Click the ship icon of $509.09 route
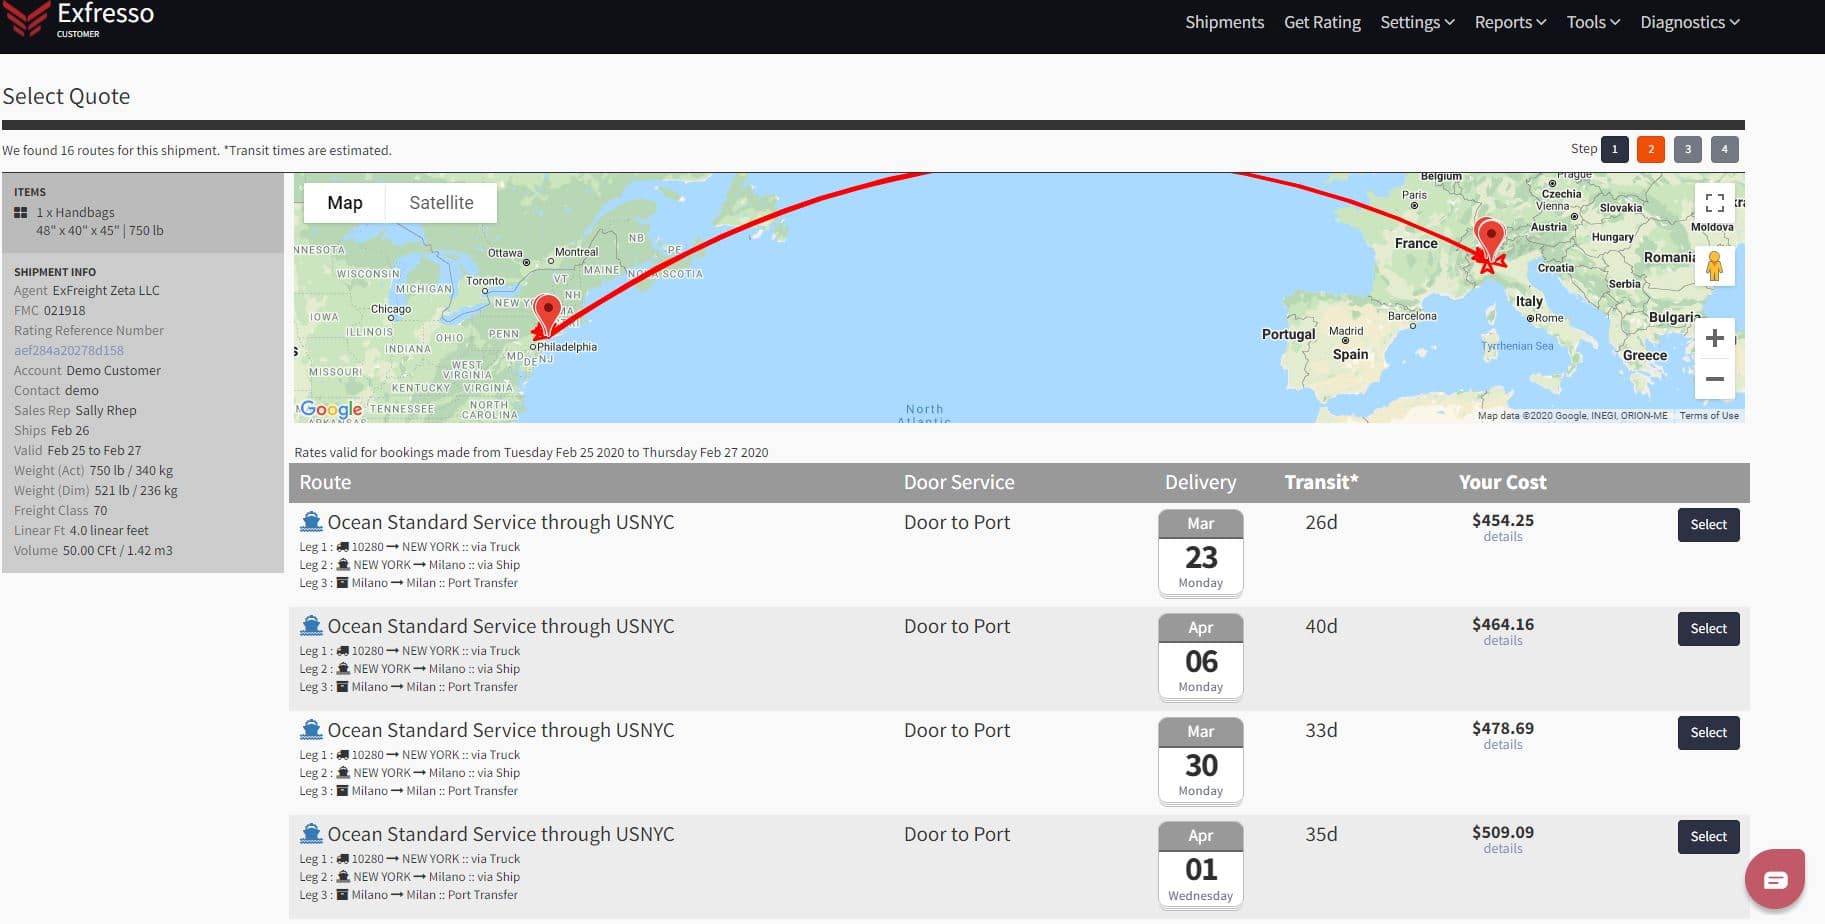 [311, 834]
